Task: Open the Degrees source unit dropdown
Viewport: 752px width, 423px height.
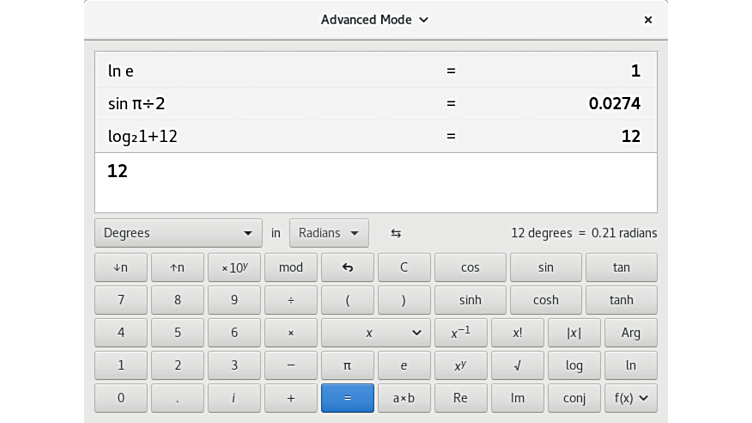Action: pyautogui.click(x=178, y=233)
